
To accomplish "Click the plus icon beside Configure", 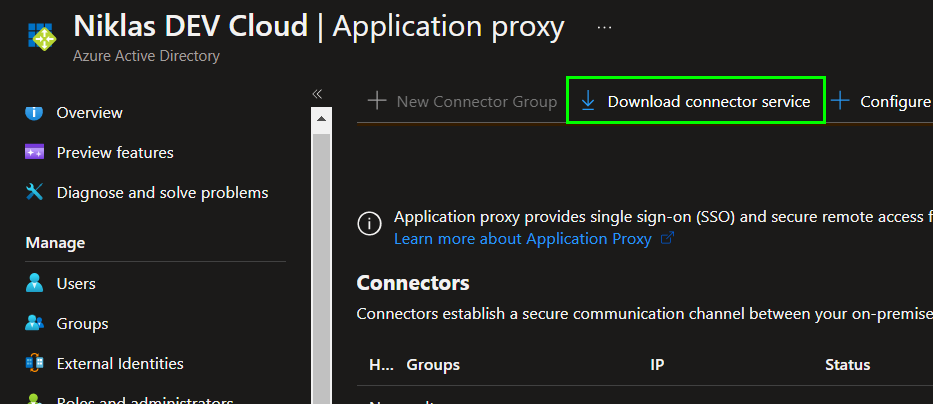I will pos(841,101).
